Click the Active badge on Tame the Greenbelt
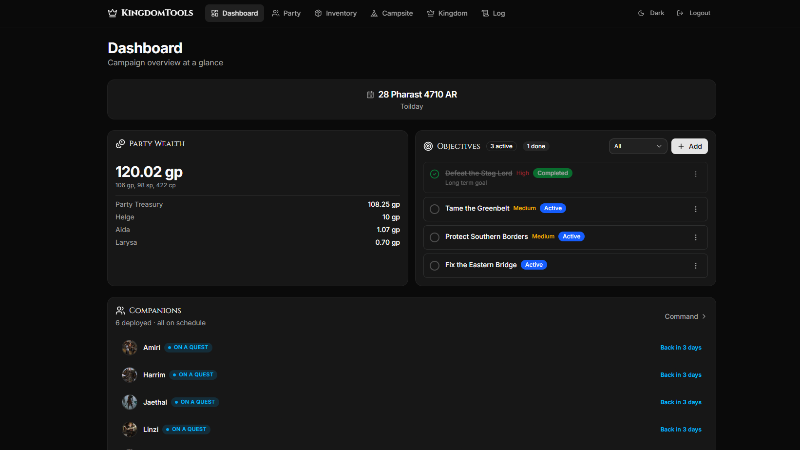Image resolution: width=800 pixels, height=450 pixels. (553, 208)
